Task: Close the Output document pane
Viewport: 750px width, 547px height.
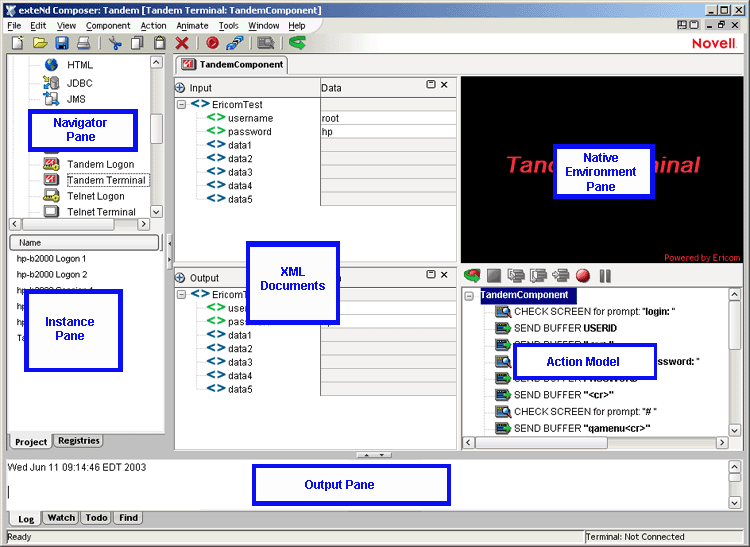Action: pos(444,274)
